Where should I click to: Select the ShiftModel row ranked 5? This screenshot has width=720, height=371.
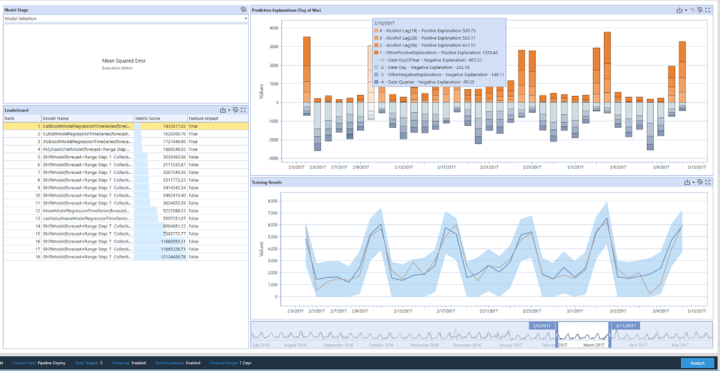click(126, 157)
